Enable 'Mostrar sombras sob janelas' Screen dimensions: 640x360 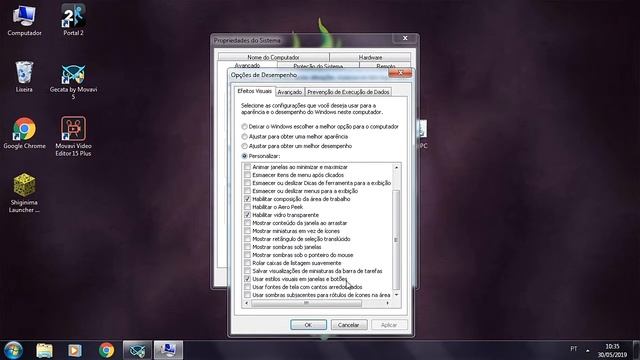(247, 247)
